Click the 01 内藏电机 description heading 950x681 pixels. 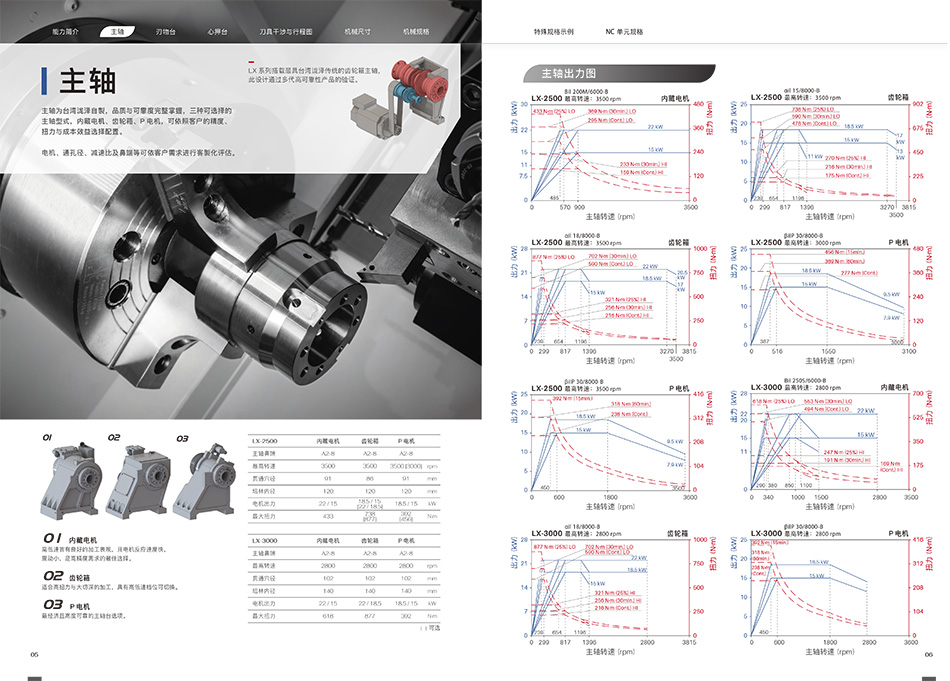(x=77, y=539)
